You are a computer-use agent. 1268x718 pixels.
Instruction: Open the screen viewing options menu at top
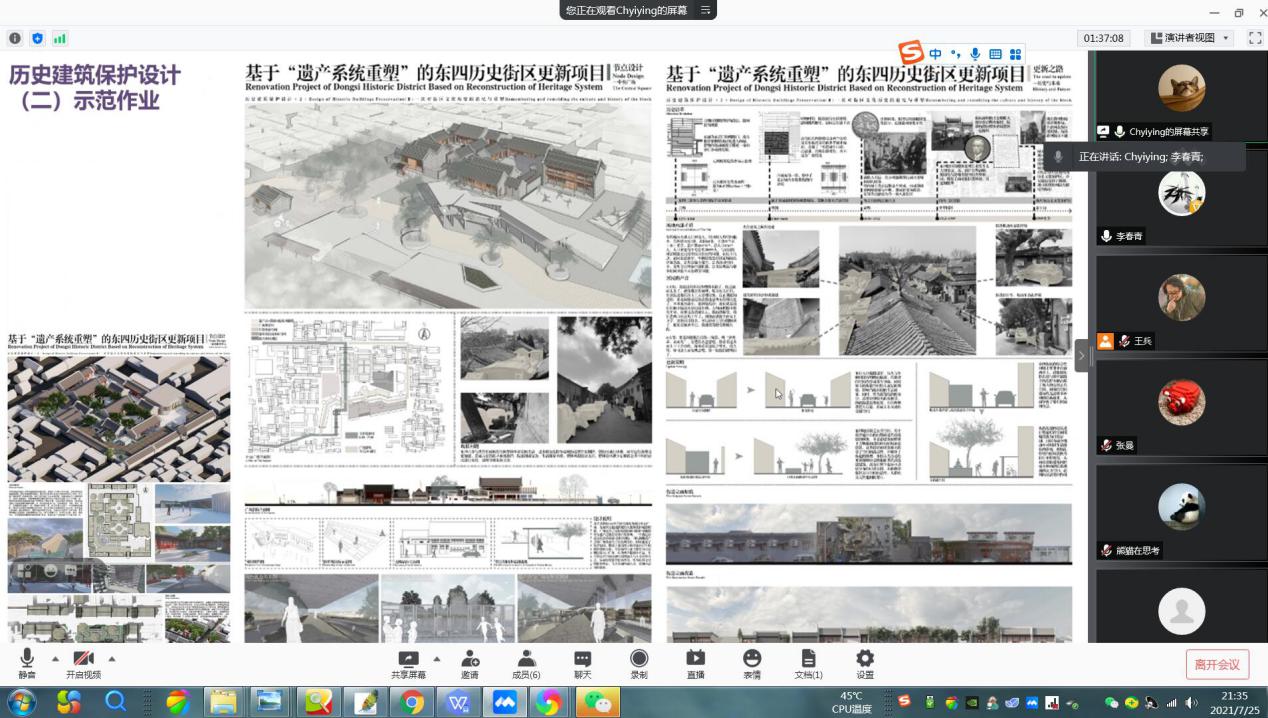pyautogui.click(x=705, y=10)
